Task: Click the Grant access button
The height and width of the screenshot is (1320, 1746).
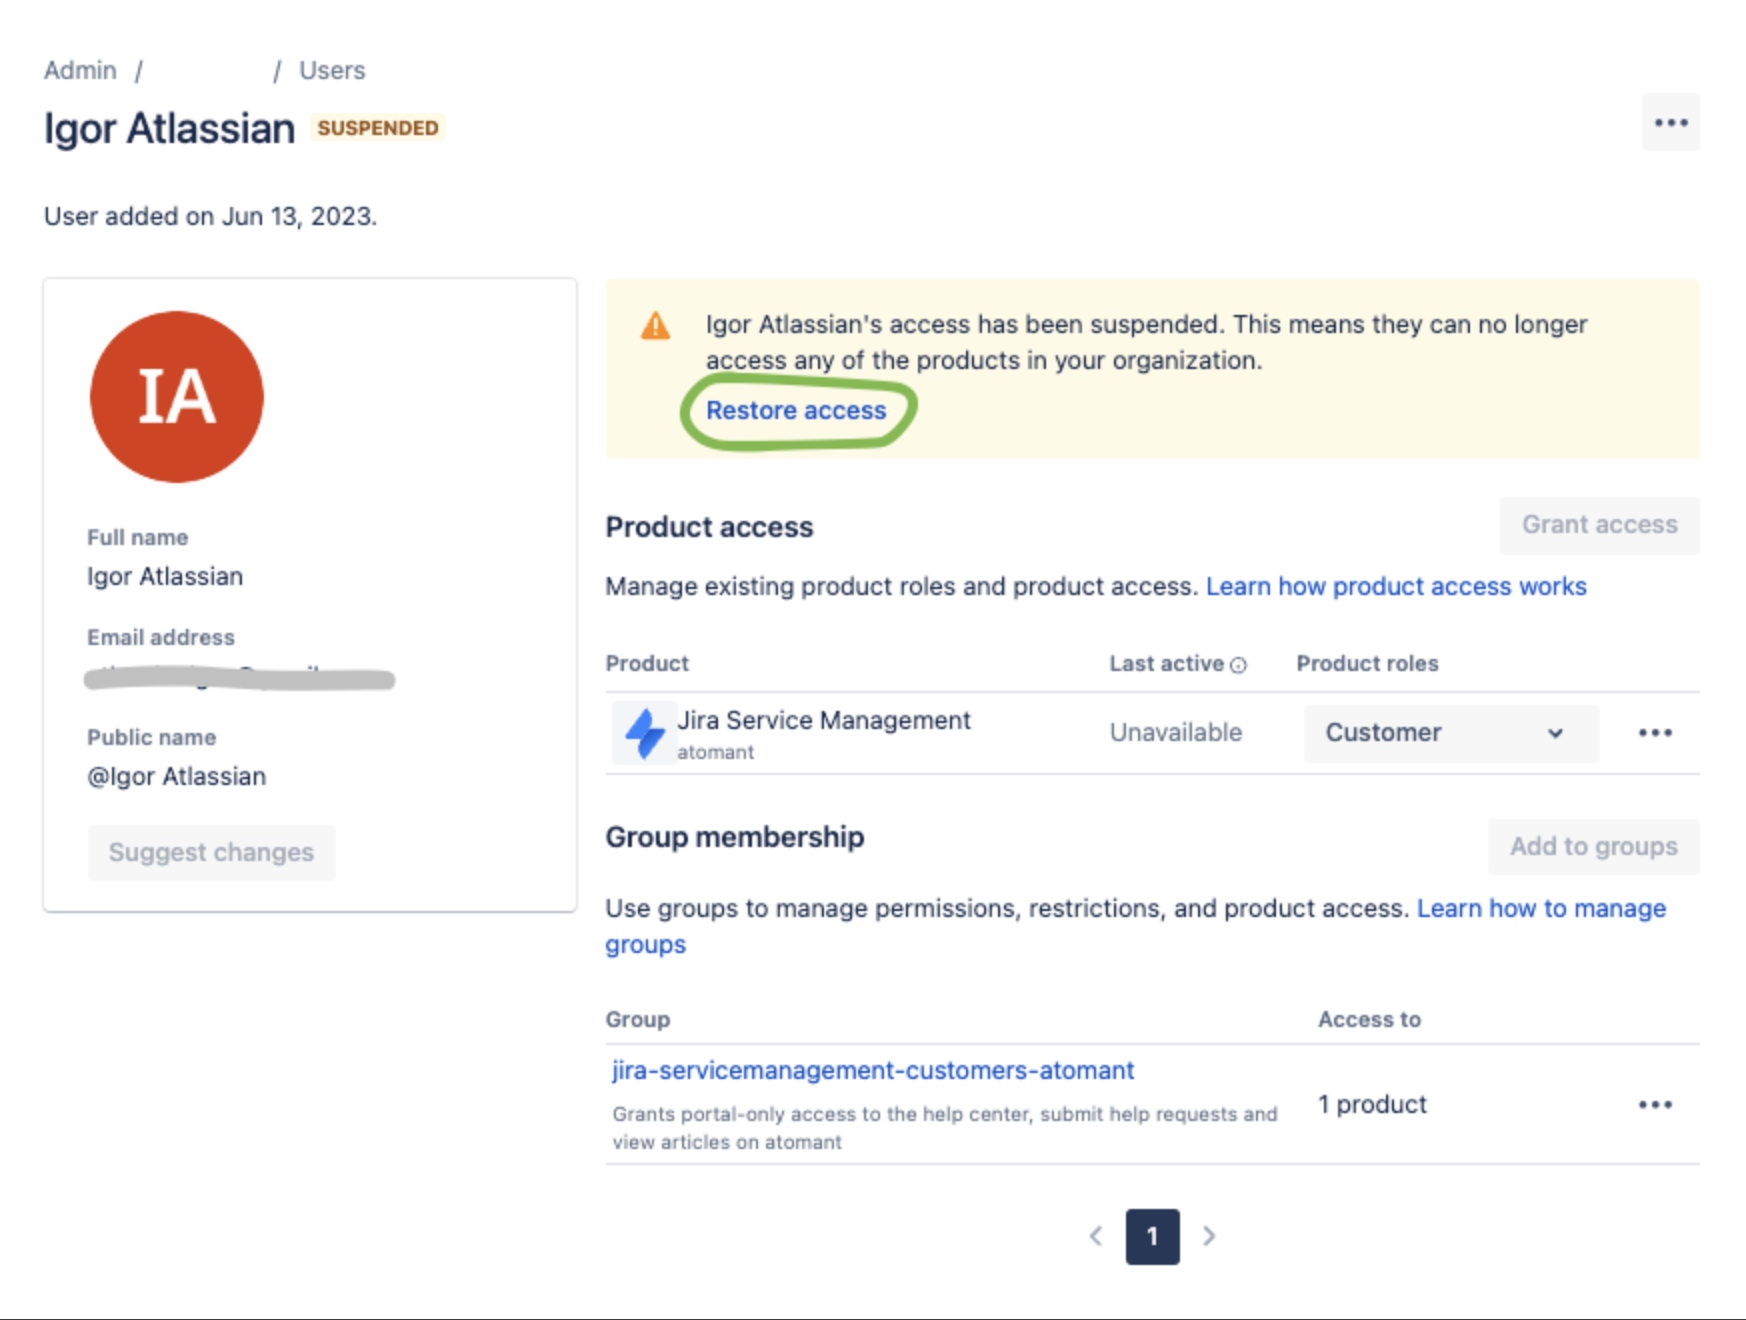Action: click(1599, 525)
